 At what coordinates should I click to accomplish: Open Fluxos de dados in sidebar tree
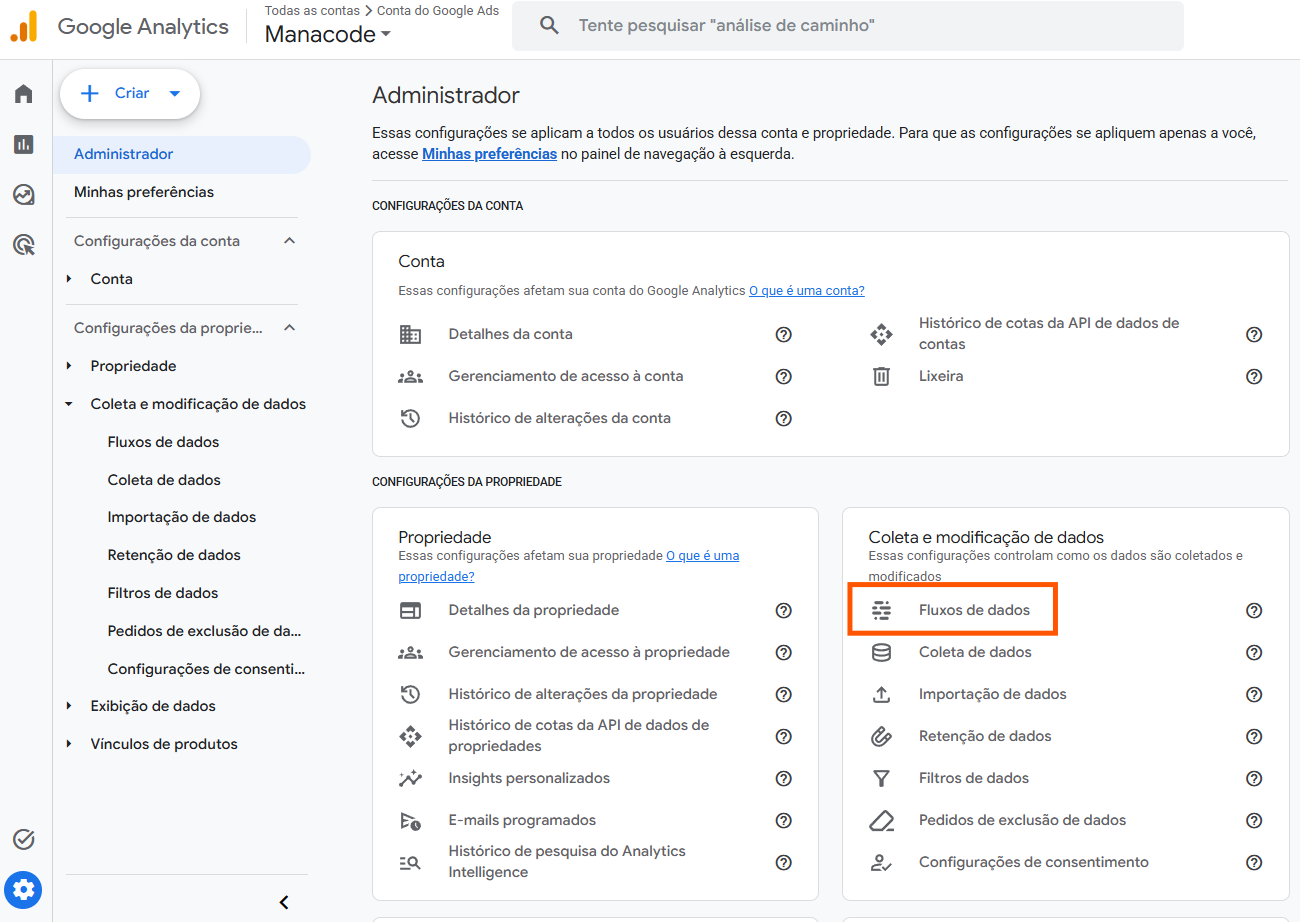[x=163, y=442]
